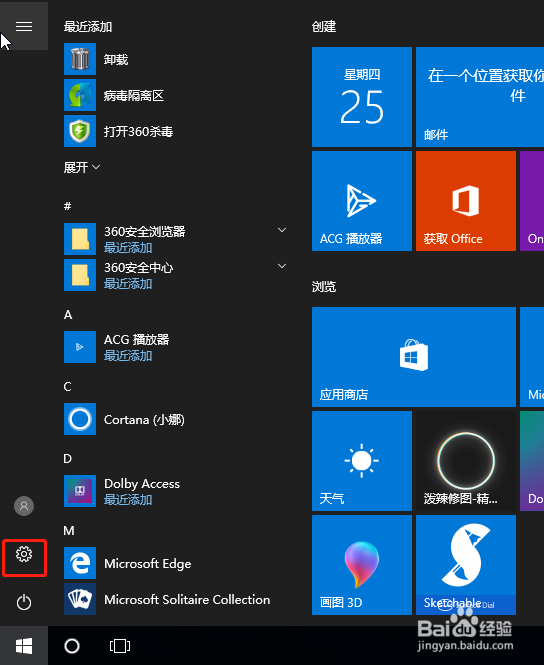Open the hamburger expand menu button
The height and width of the screenshot is (665, 544).
(x=24, y=26)
